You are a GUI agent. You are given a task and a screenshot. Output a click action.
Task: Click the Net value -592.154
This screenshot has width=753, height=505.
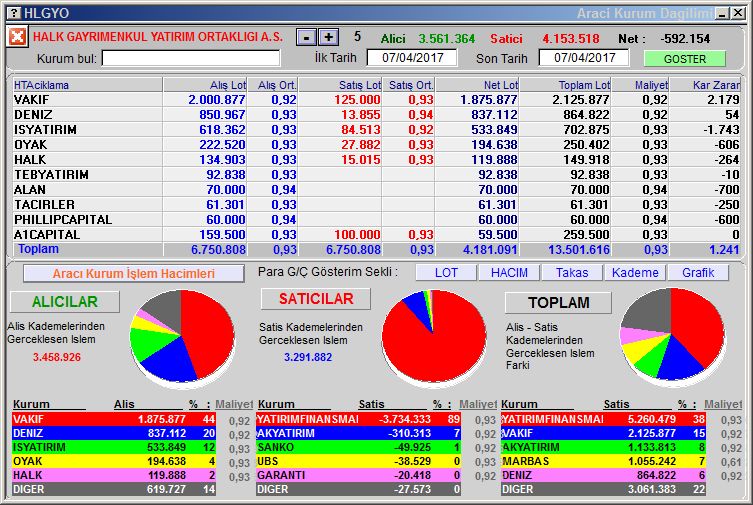pyautogui.click(x=685, y=38)
